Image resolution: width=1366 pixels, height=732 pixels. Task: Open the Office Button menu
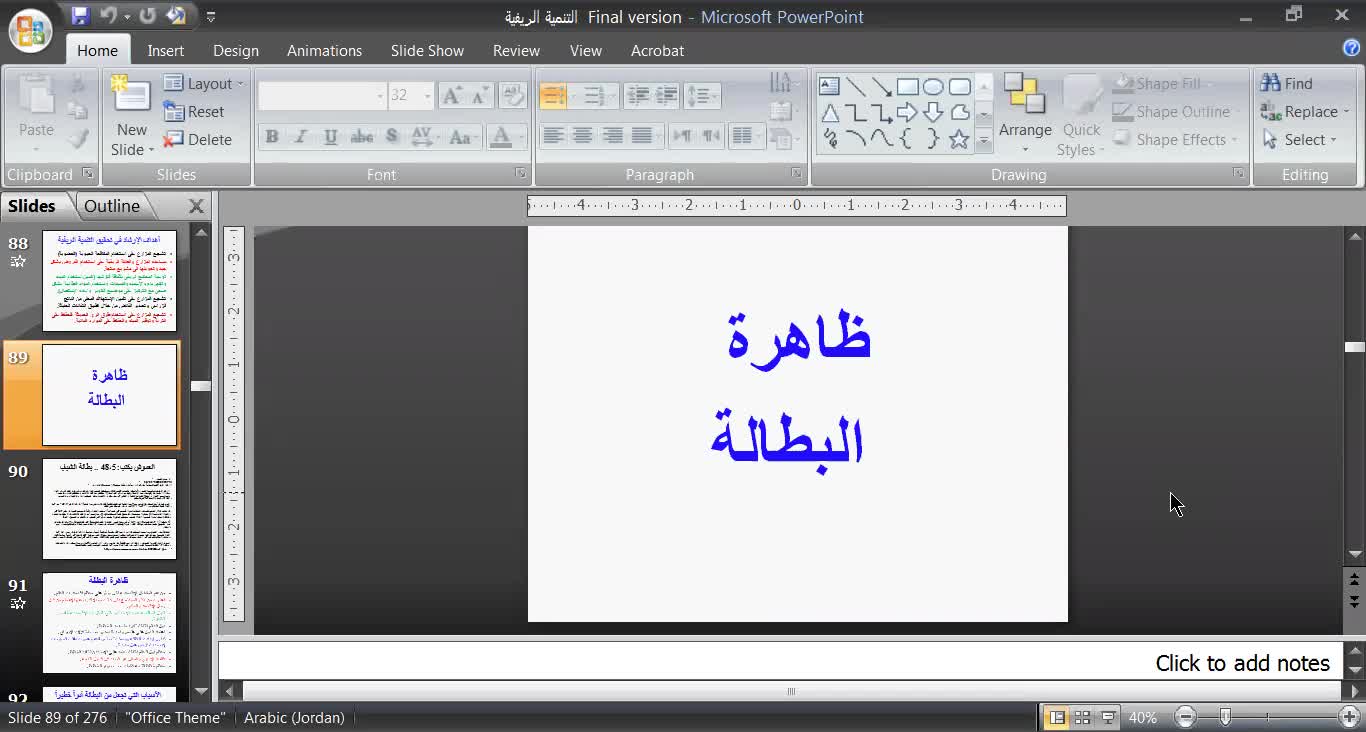tap(30, 30)
